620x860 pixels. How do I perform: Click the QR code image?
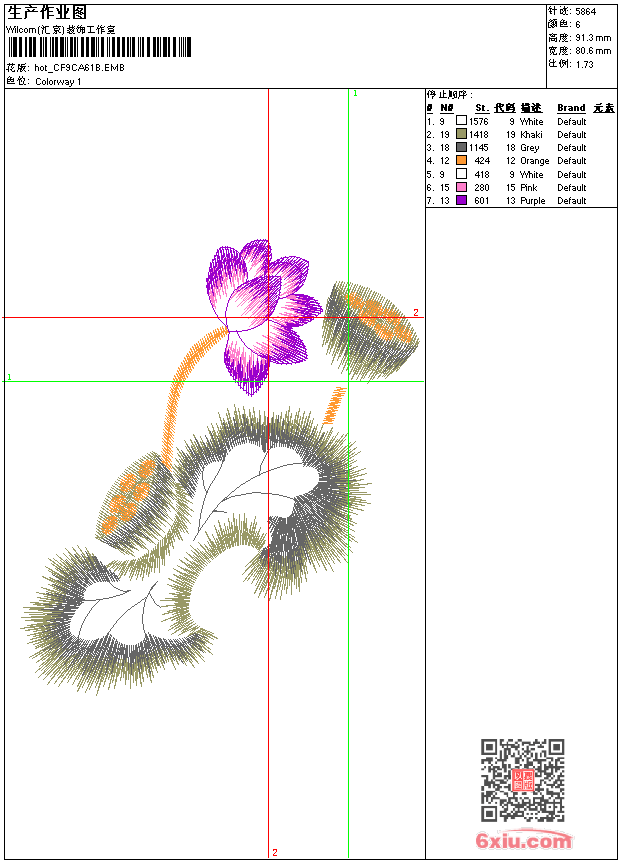523,780
